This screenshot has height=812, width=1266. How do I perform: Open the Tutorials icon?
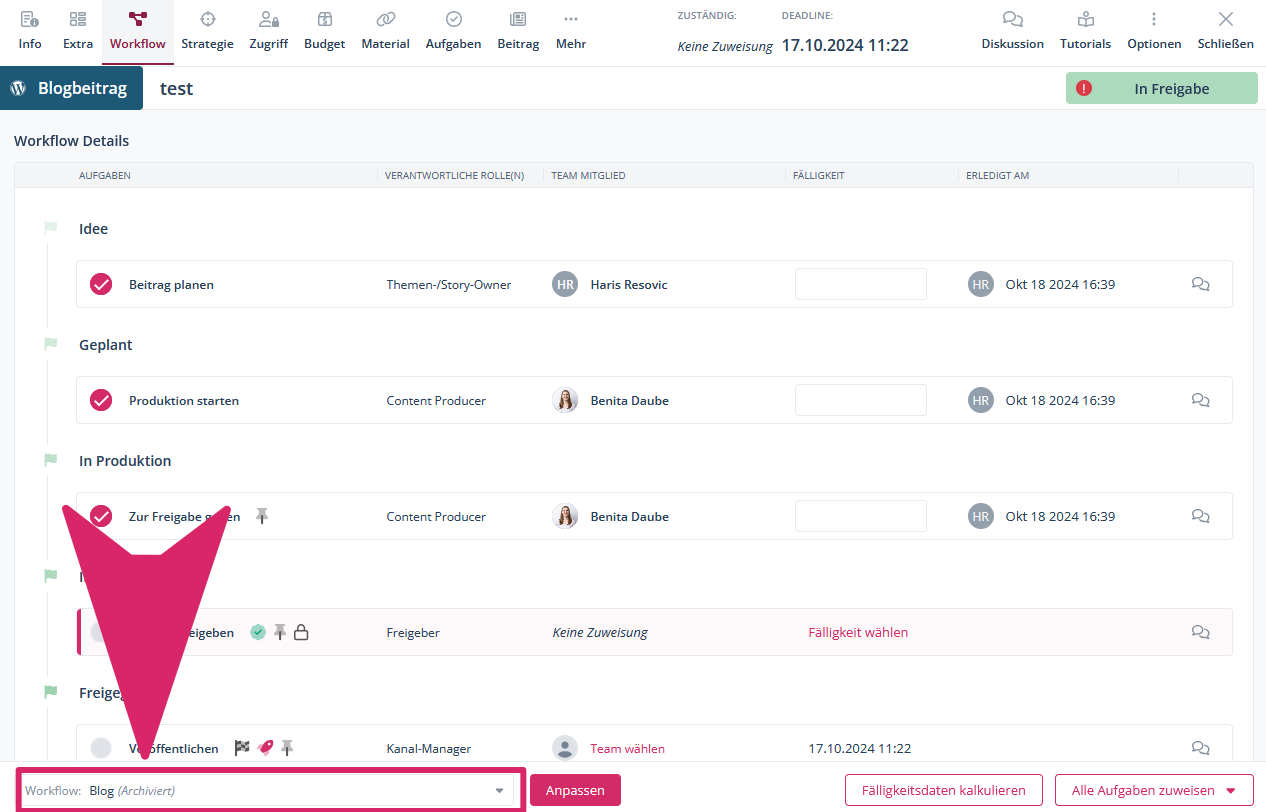point(1085,20)
